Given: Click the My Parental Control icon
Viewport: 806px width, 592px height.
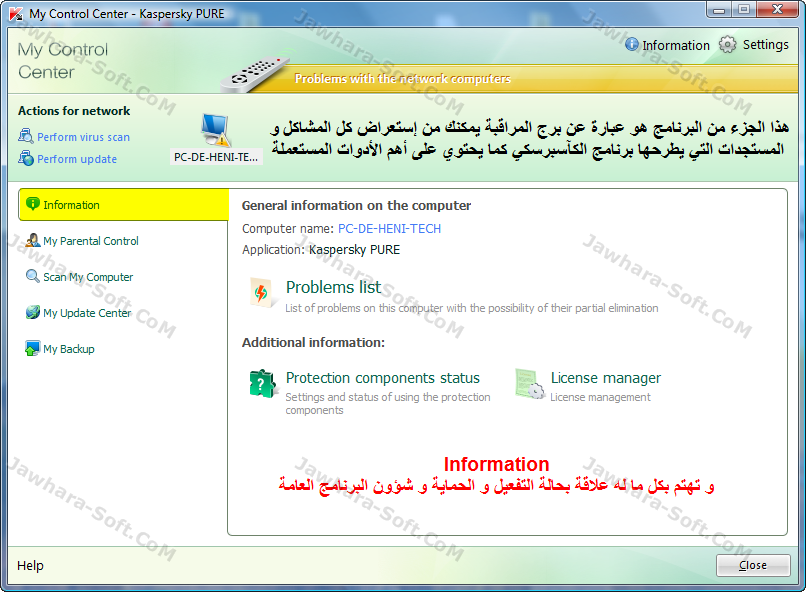Looking at the screenshot, I should (33, 240).
